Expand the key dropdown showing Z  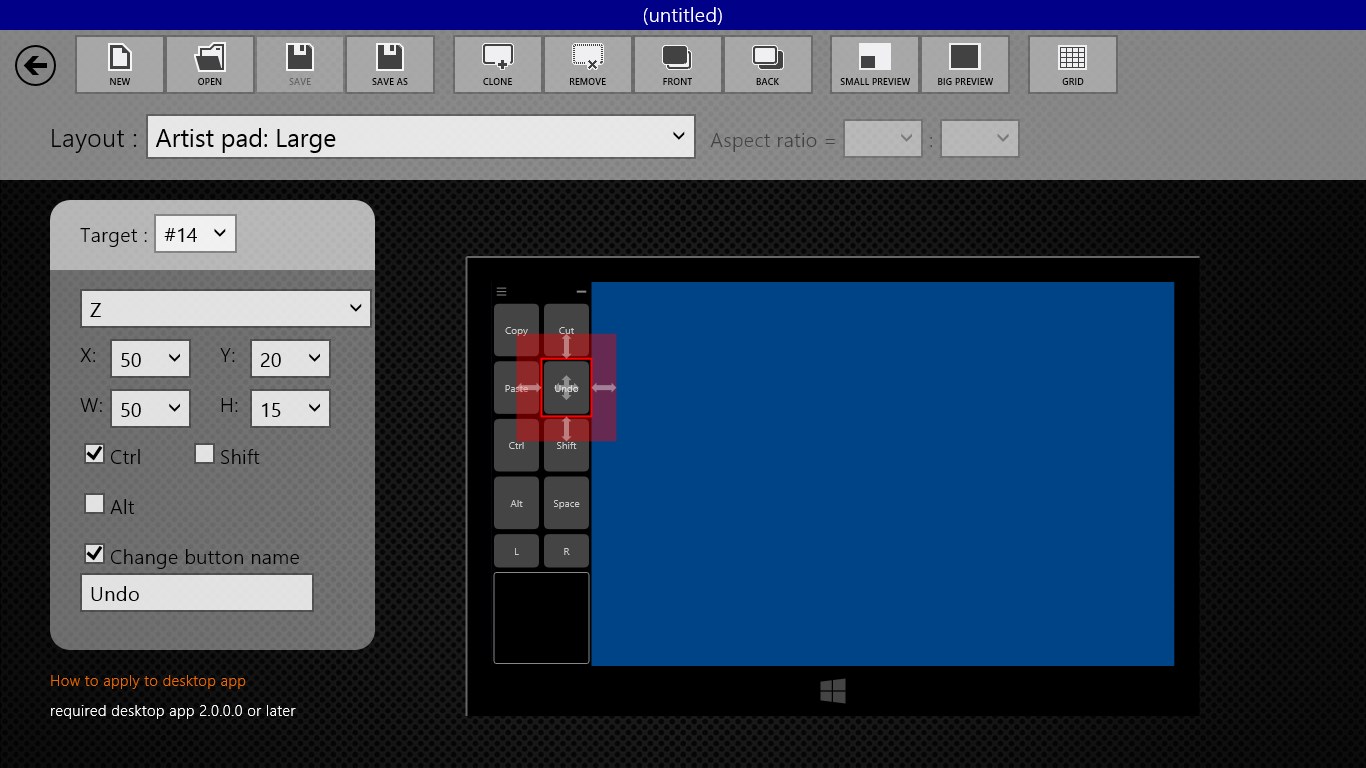tap(226, 309)
